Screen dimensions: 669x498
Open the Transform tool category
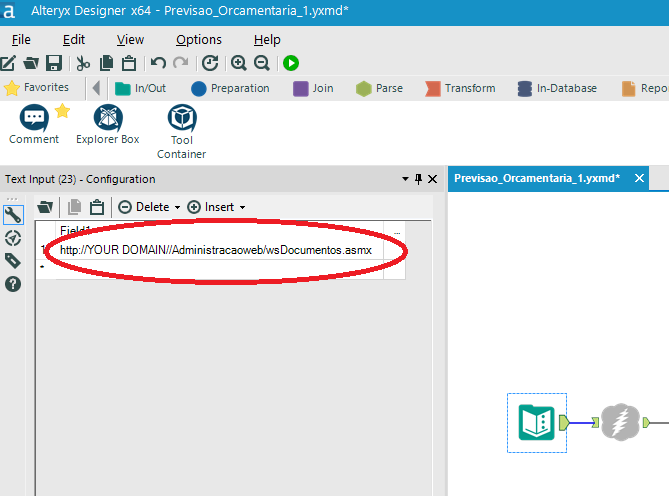[x=460, y=88]
